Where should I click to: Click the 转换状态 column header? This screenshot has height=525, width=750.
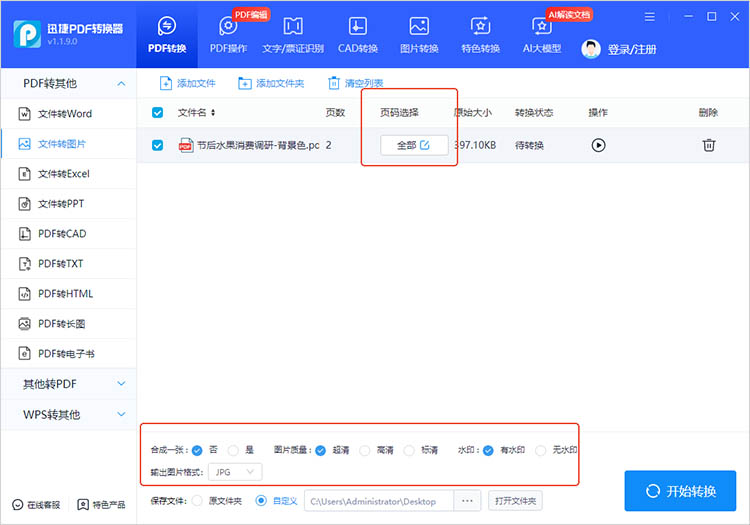pos(534,112)
